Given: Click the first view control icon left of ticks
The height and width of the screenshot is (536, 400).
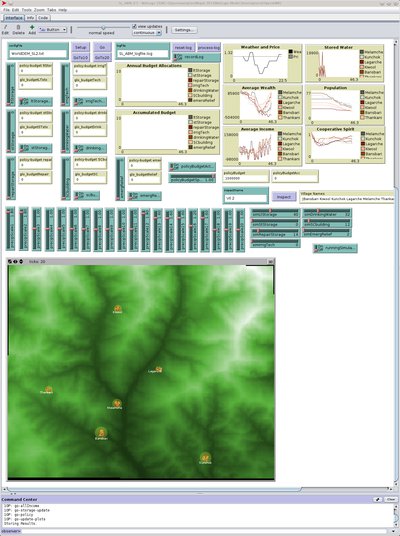Looking at the screenshot, I should click(10, 262).
